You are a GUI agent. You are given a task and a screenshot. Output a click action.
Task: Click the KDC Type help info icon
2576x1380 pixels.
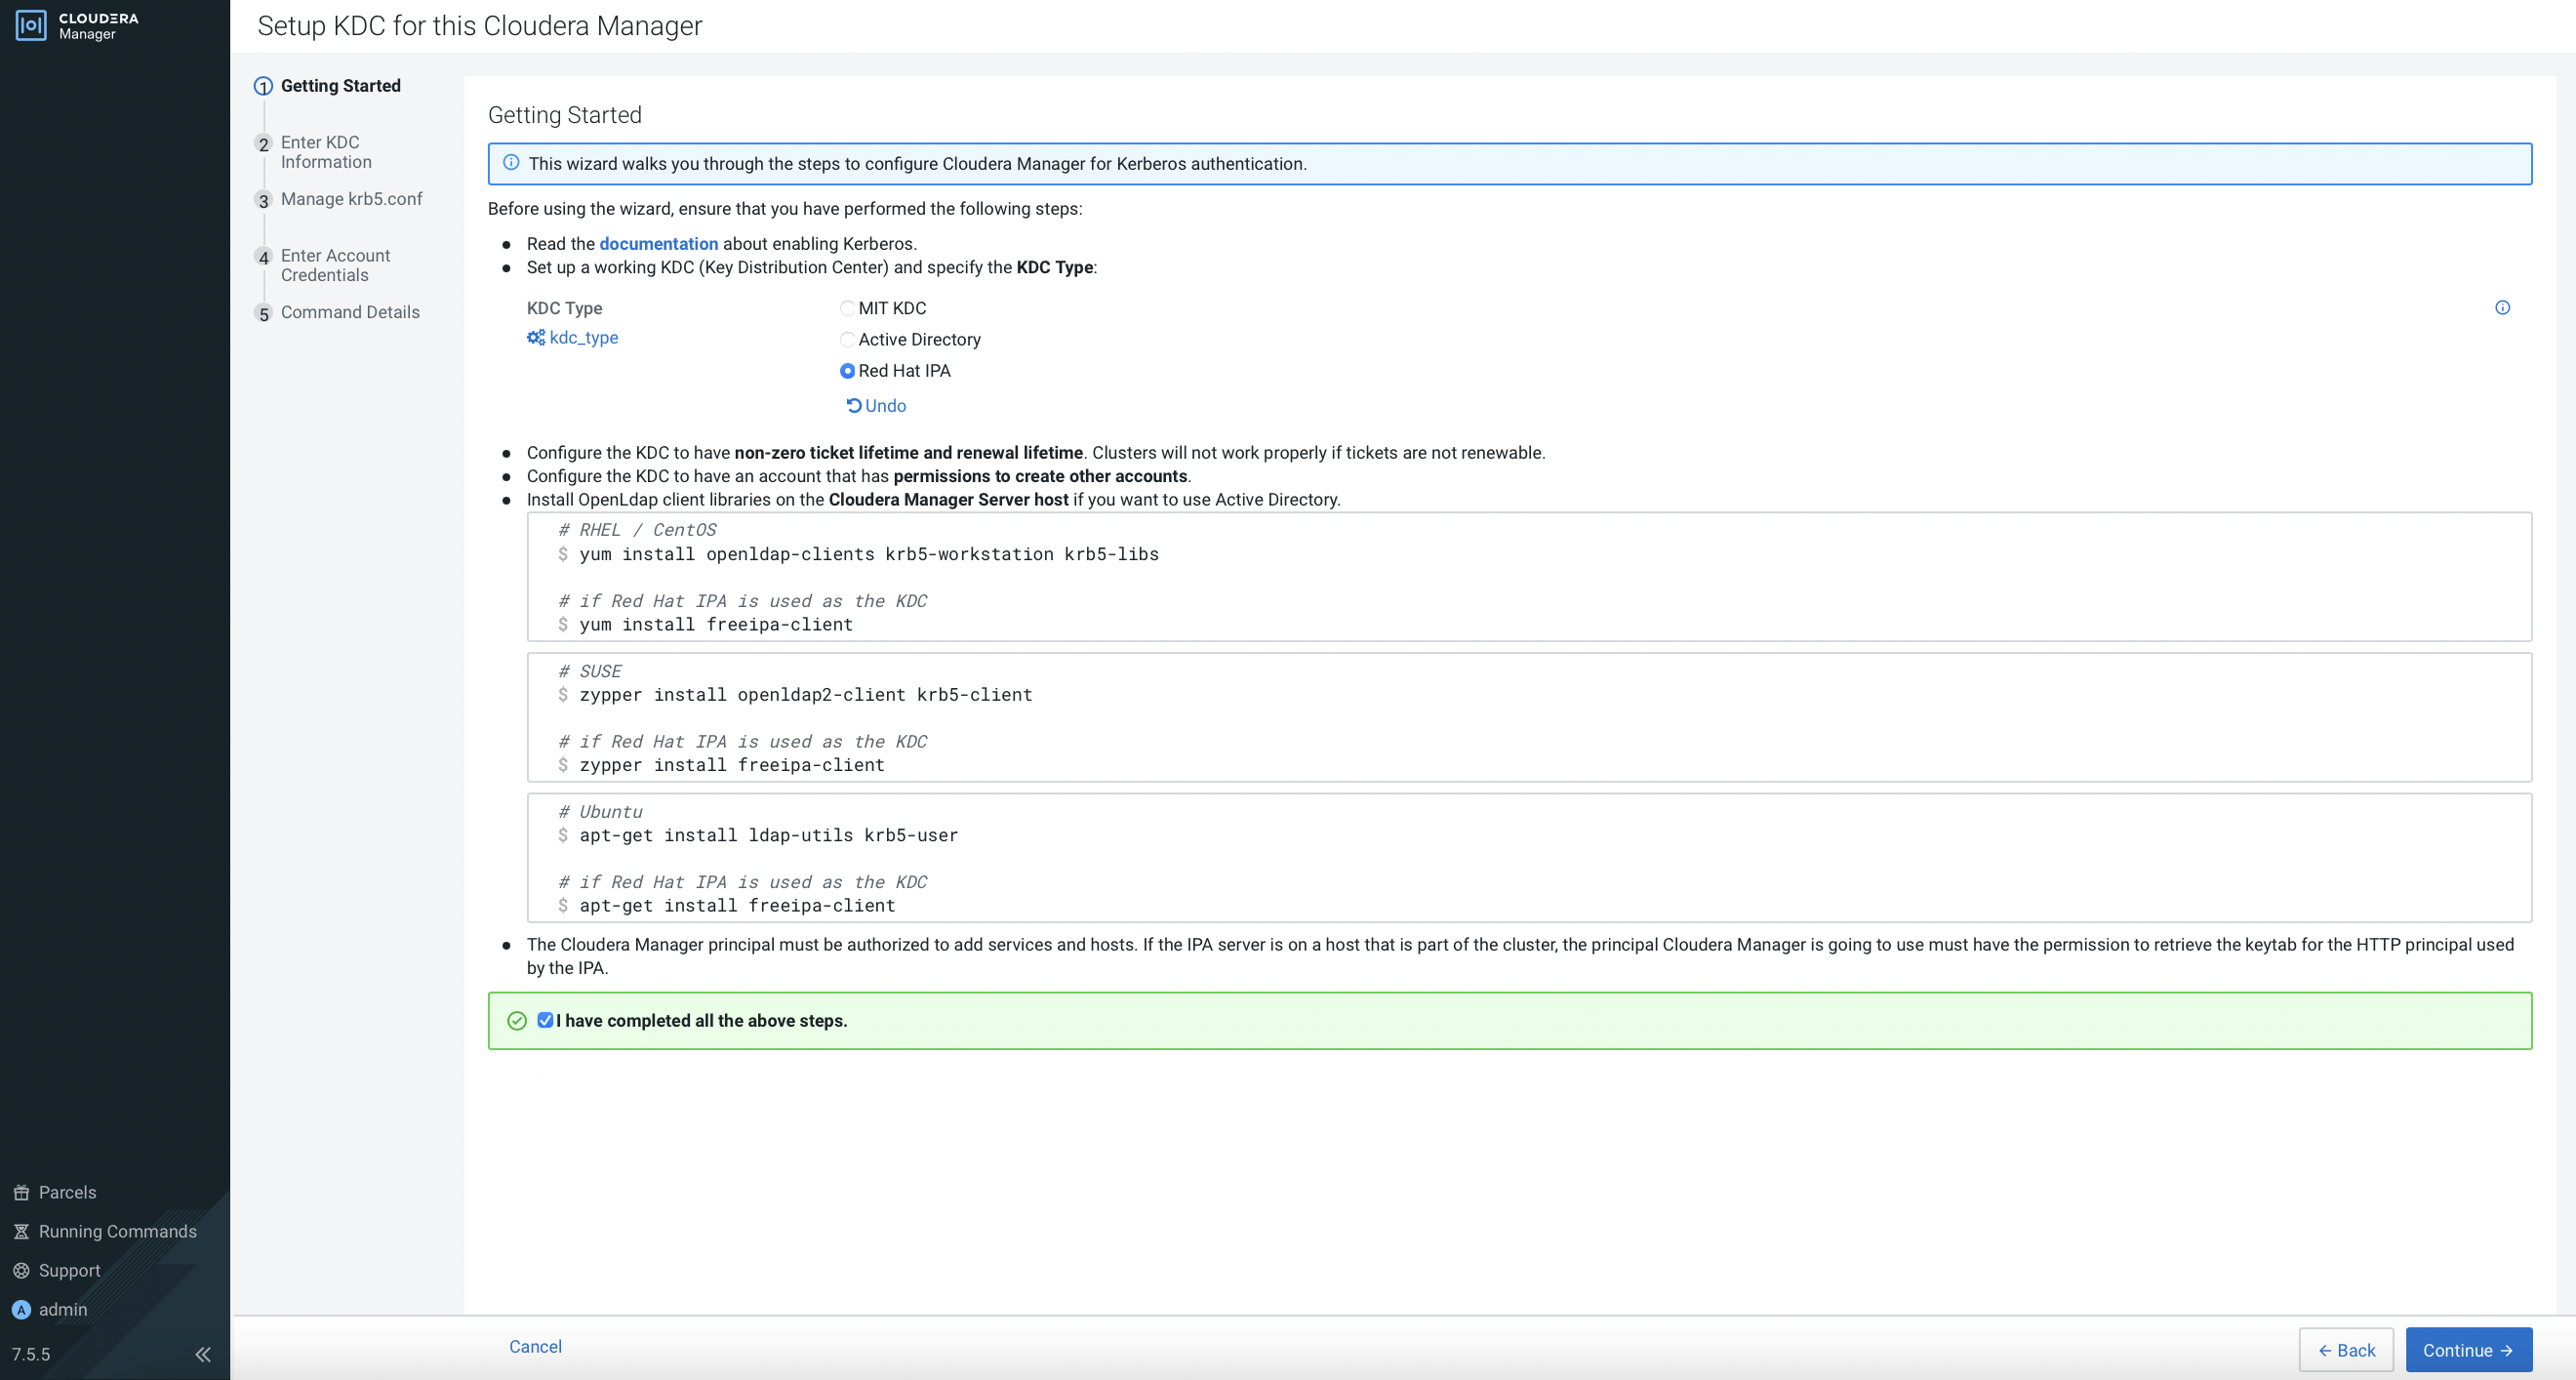coord(2502,308)
